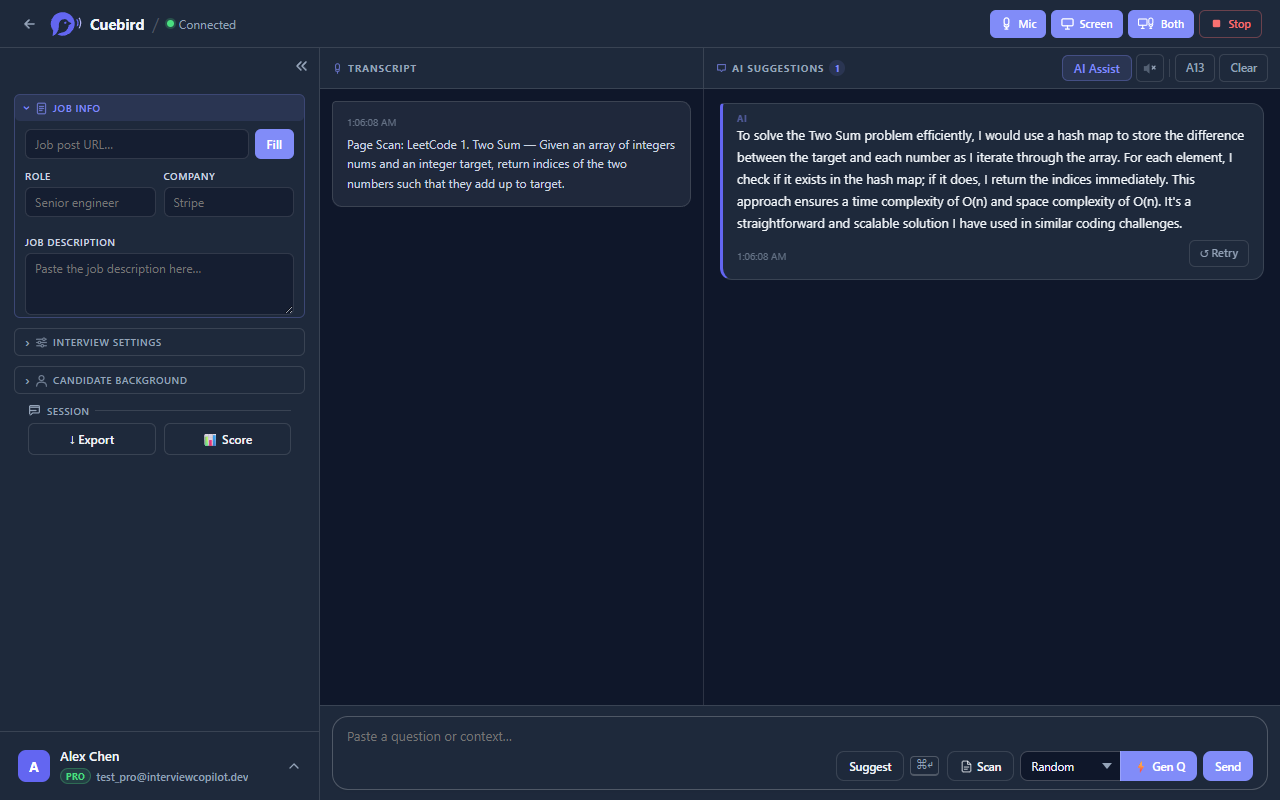Image resolution: width=1280 pixels, height=800 pixels.
Task: Click the Page Scan transcript entry
Action: (511, 154)
